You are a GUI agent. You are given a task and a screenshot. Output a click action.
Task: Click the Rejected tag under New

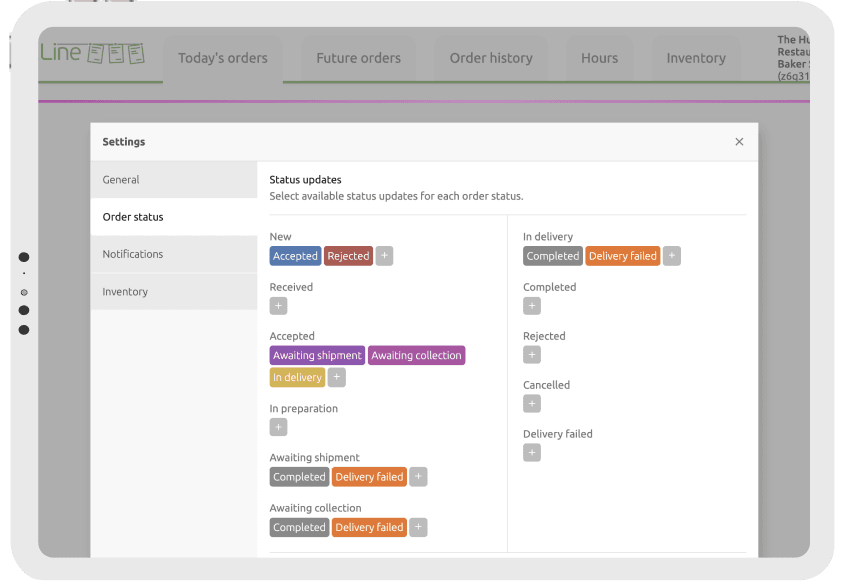click(x=348, y=255)
